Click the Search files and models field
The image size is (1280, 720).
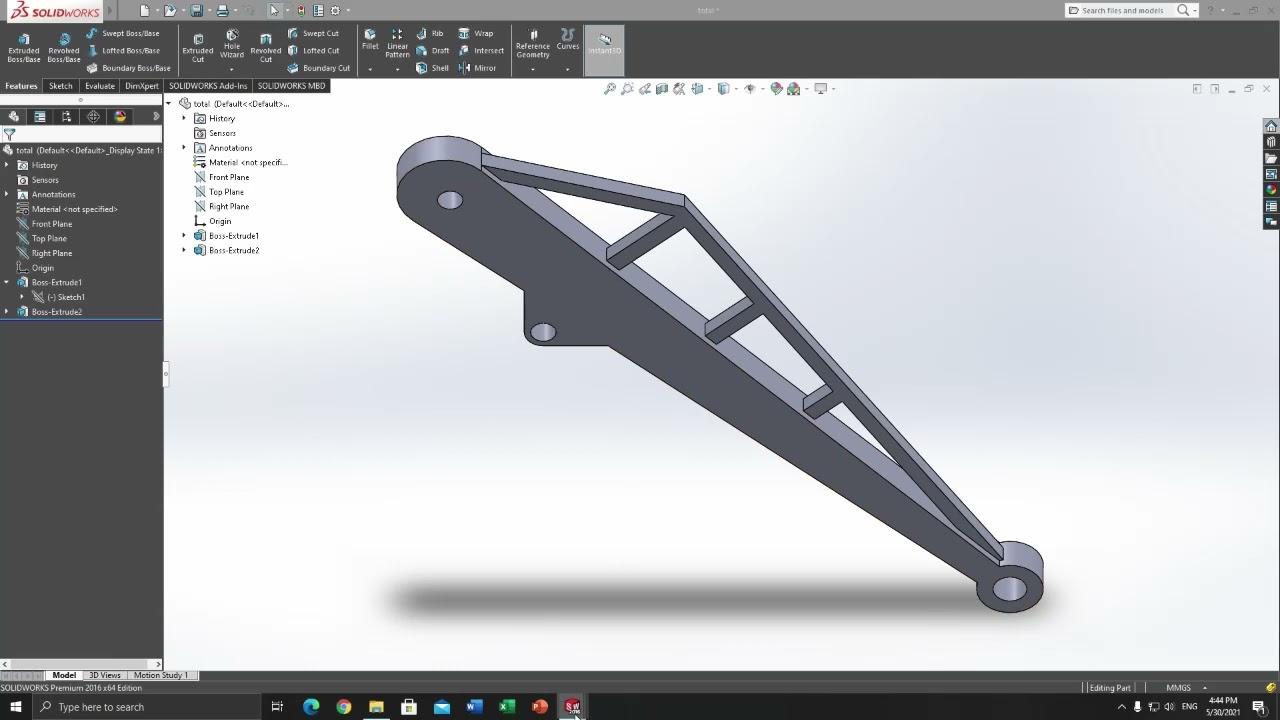(x=1121, y=10)
